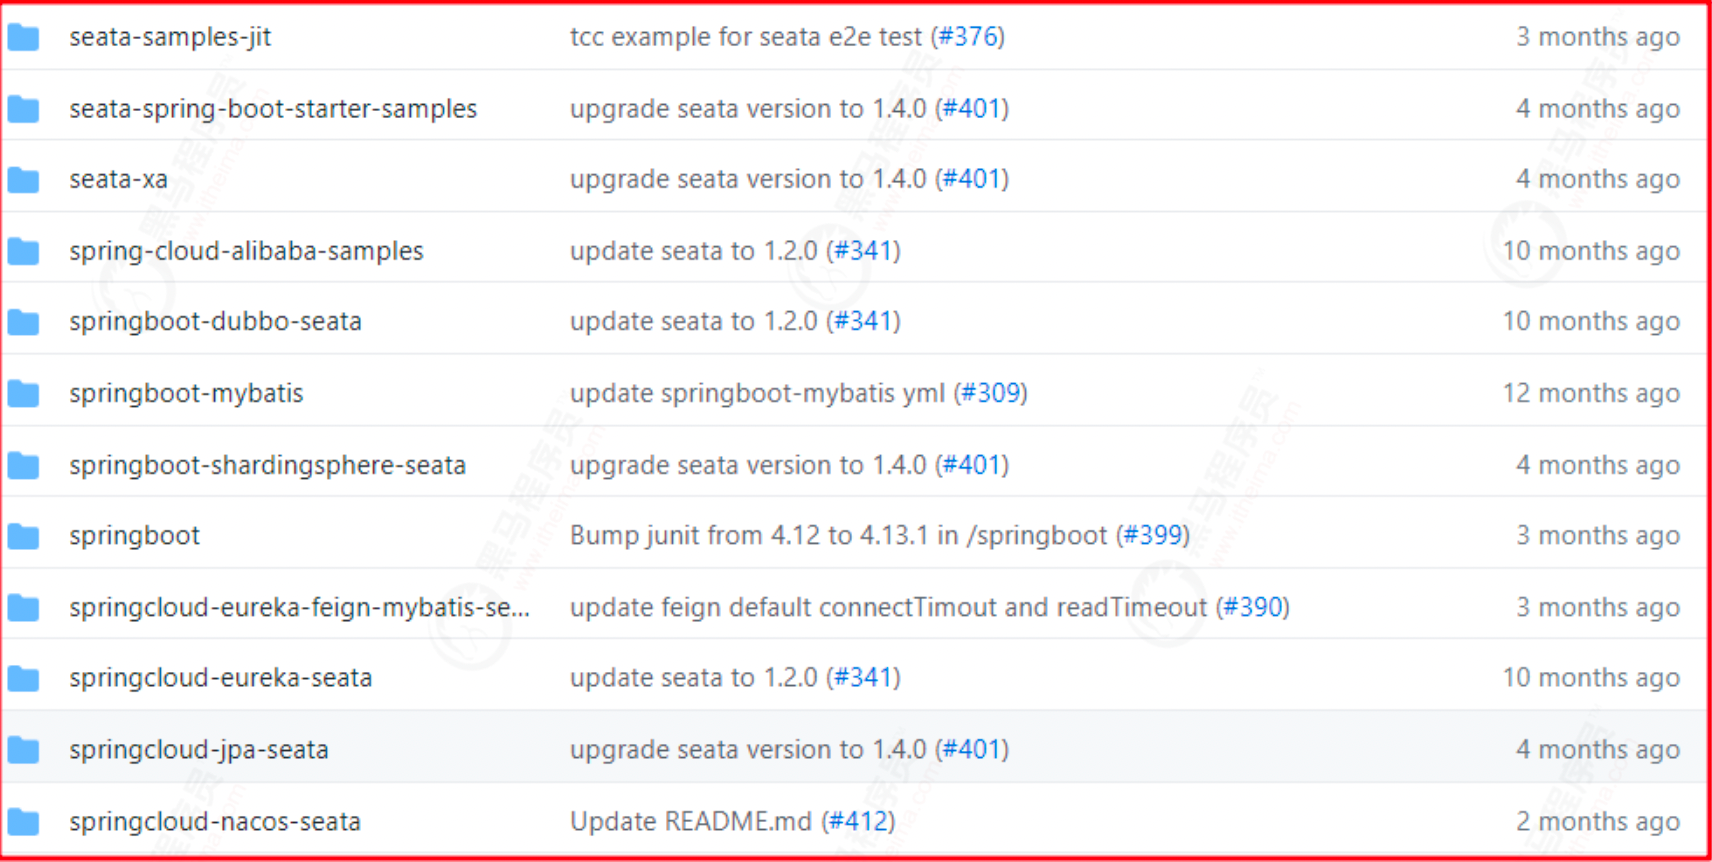Image resolution: width=1712 pixels, height=862 pixels.
Task: Open #401 link in springboot-shardingsphere-seata row
Action: 971,465
